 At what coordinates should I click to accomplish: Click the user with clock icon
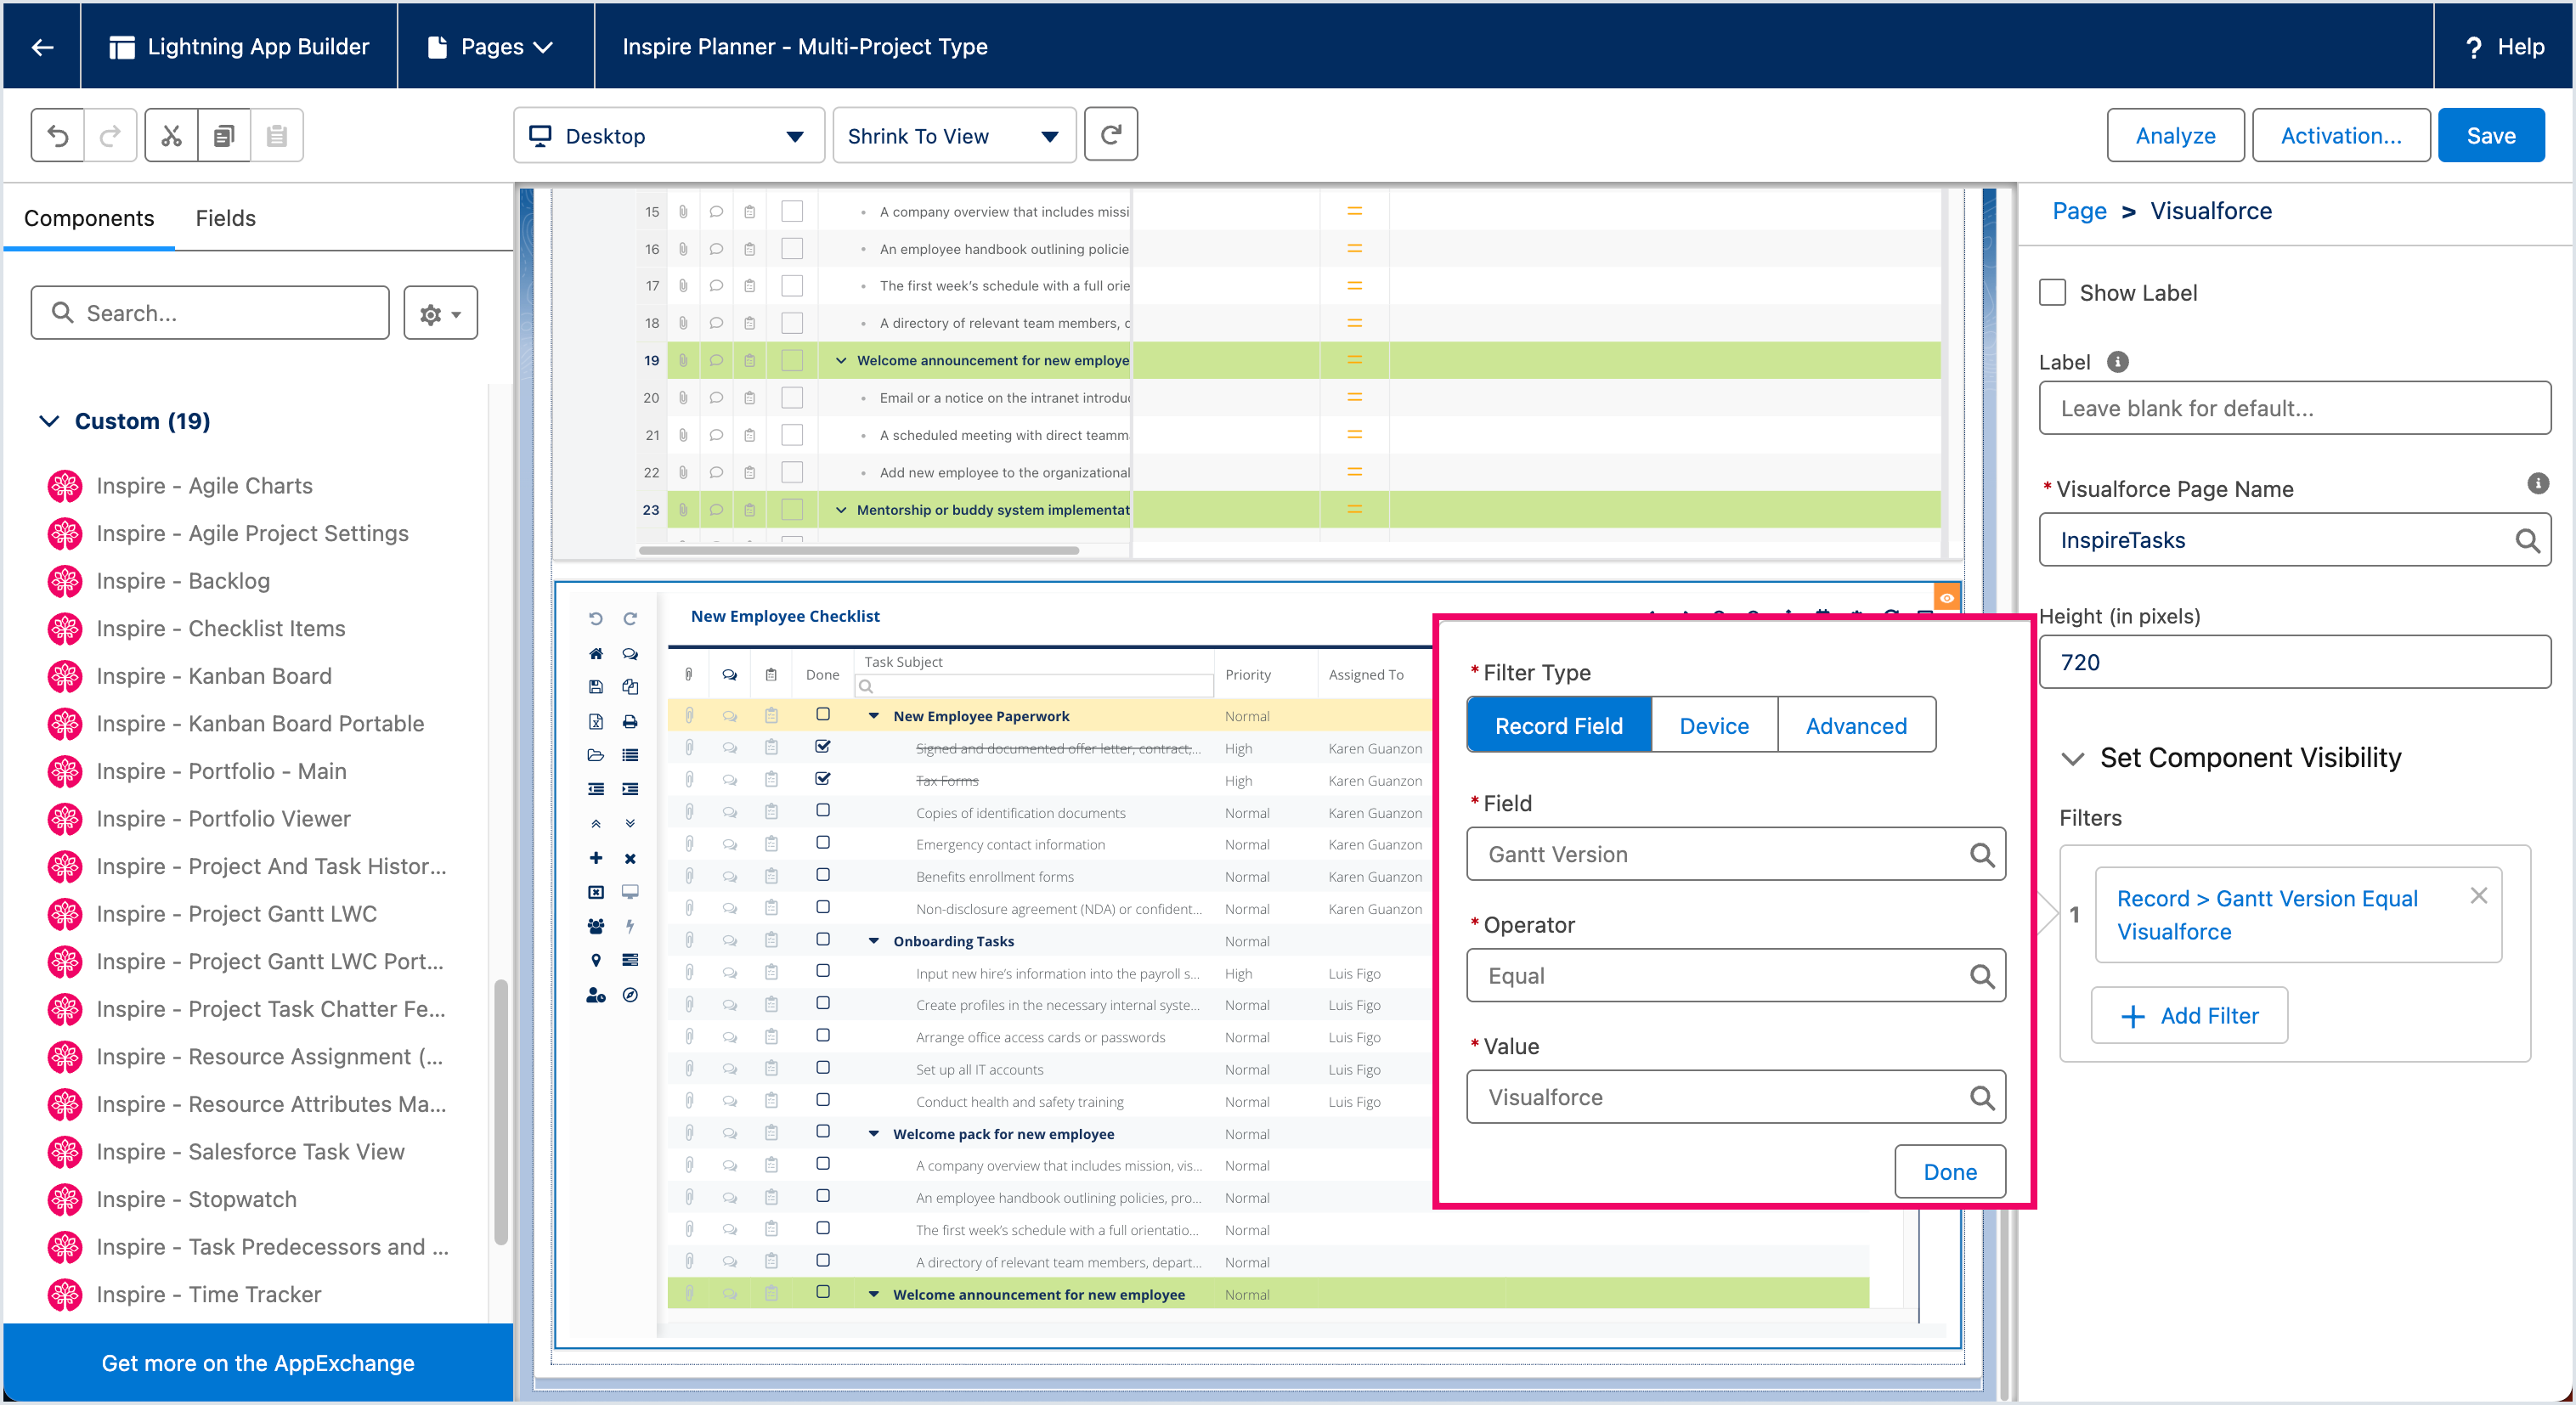coord(596,995)
